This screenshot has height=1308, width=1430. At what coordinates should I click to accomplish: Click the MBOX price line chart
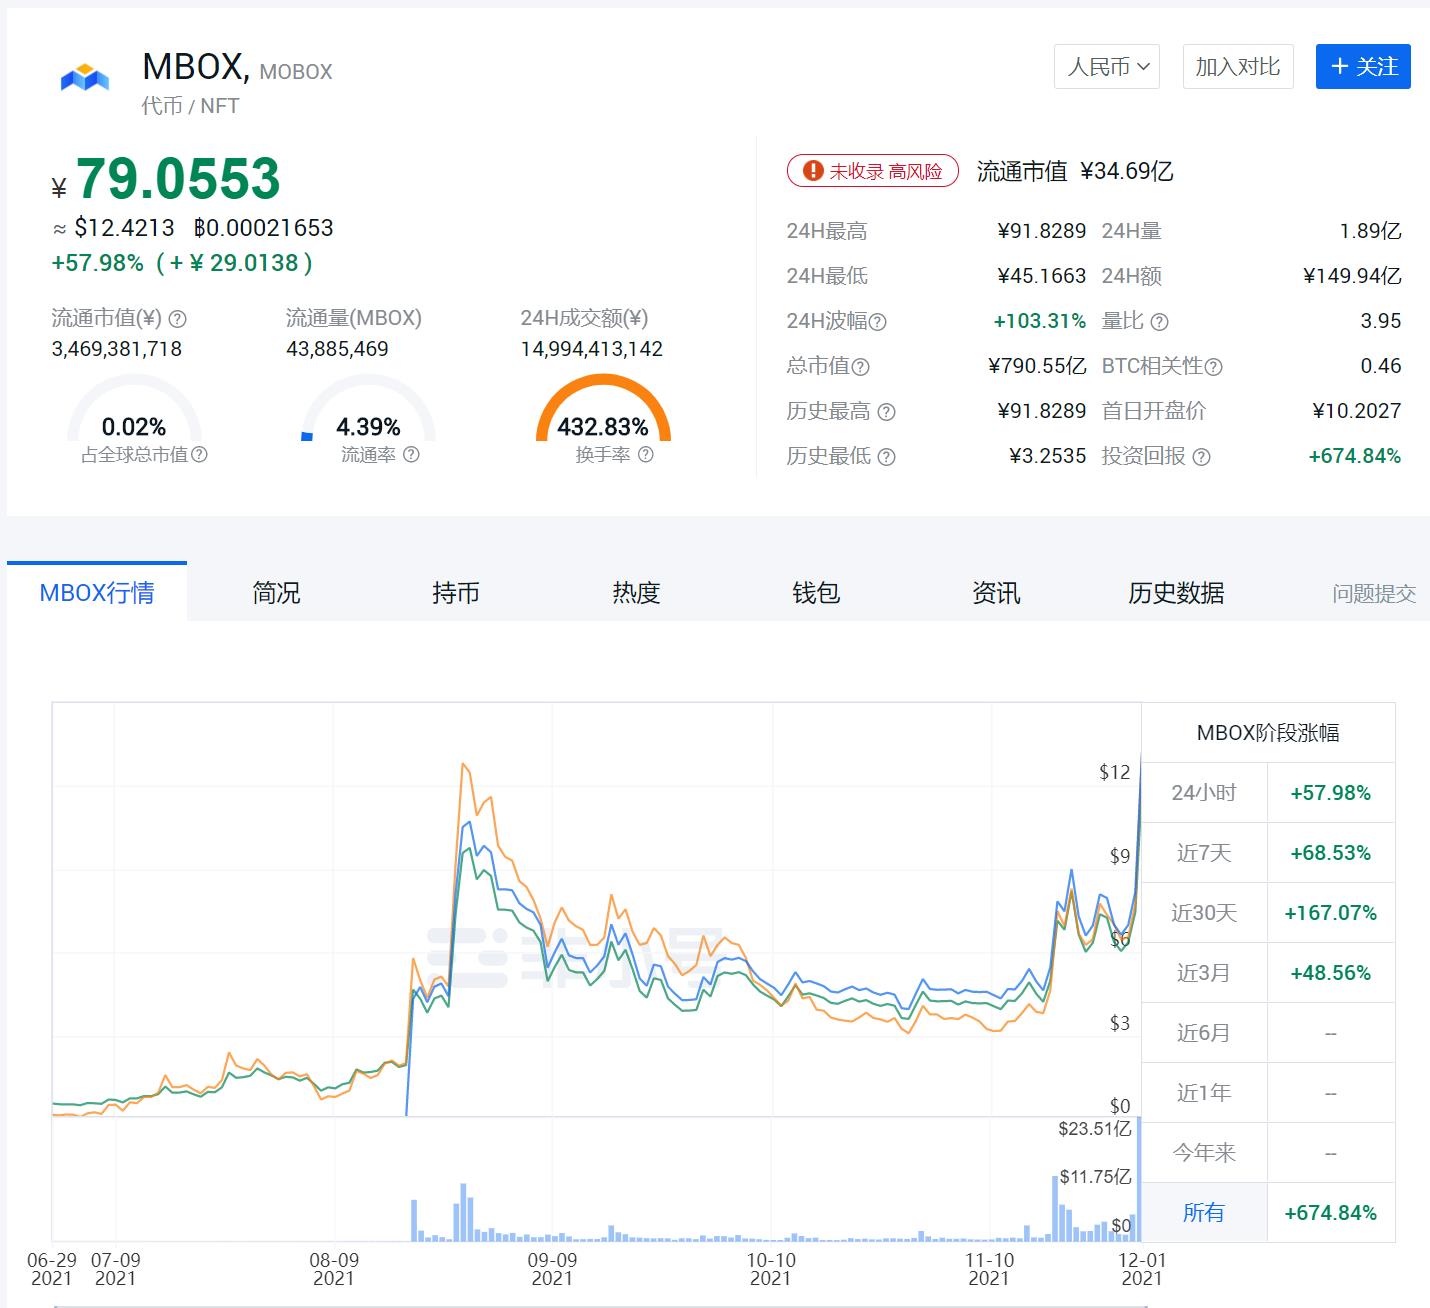[596, 909]
